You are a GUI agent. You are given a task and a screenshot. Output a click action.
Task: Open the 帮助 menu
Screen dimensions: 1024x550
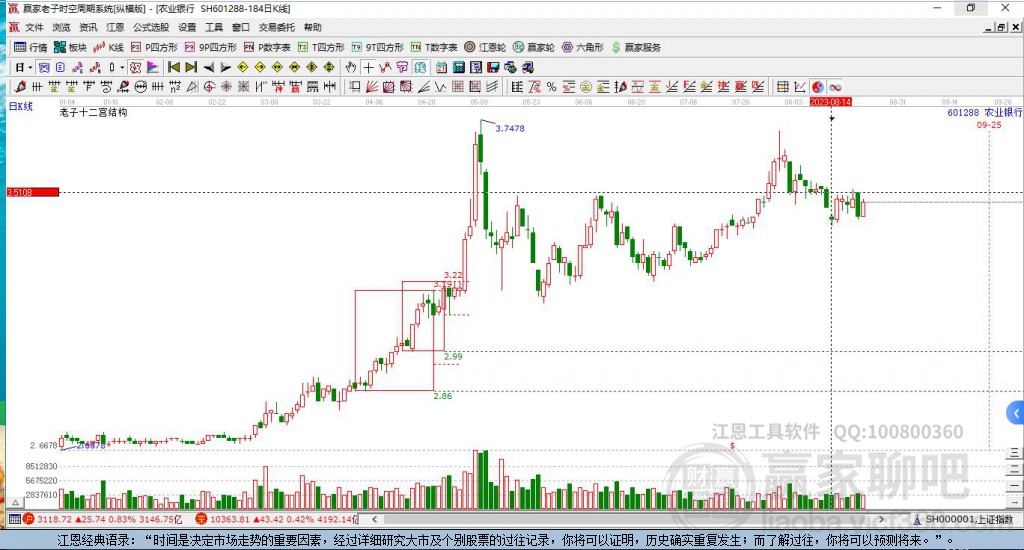[x=313, y=27]
